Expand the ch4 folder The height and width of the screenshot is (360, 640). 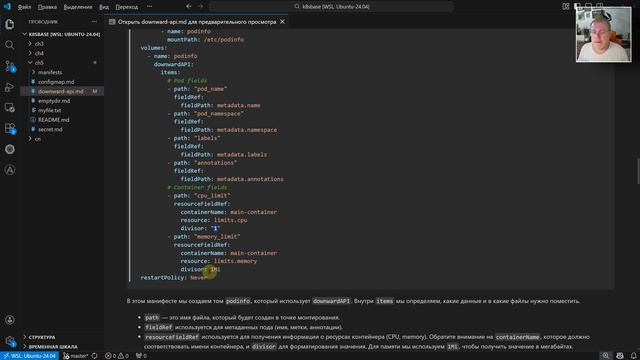tap(39, 53)
